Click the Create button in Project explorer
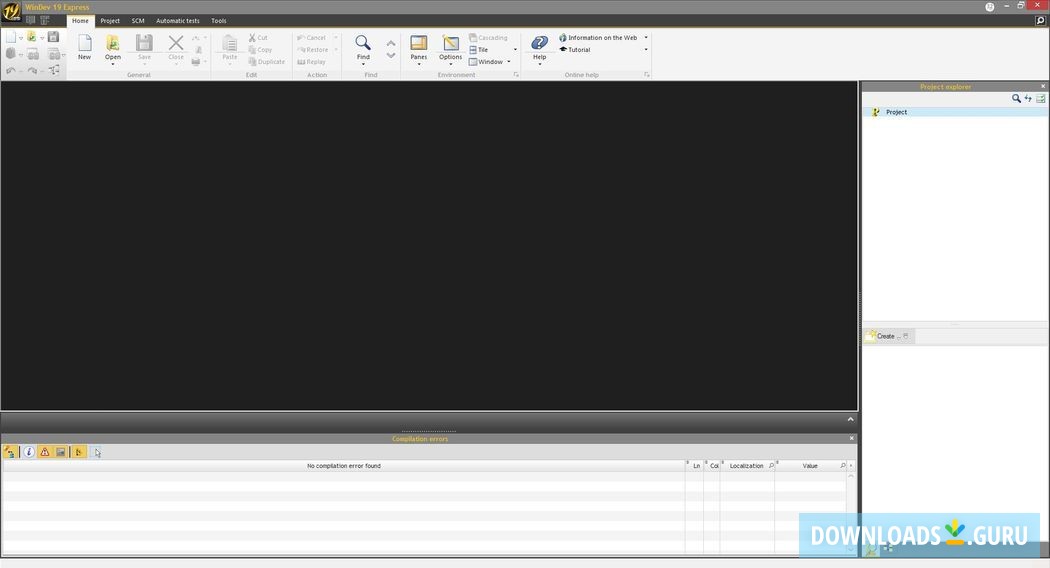Image resolution: width=1050 pixels, height=568 pixels. coord(887,336)
